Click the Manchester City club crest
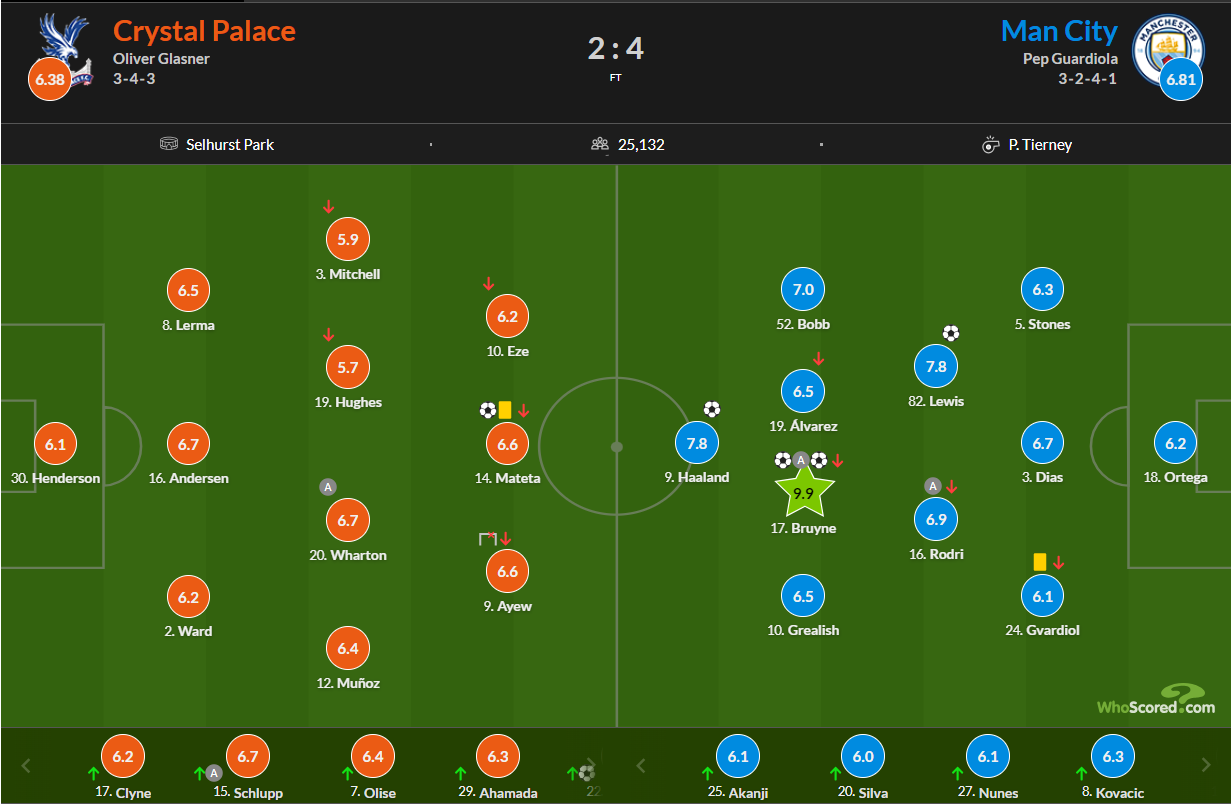Viewport: 1232px width, 804px height. [1167, 50]
